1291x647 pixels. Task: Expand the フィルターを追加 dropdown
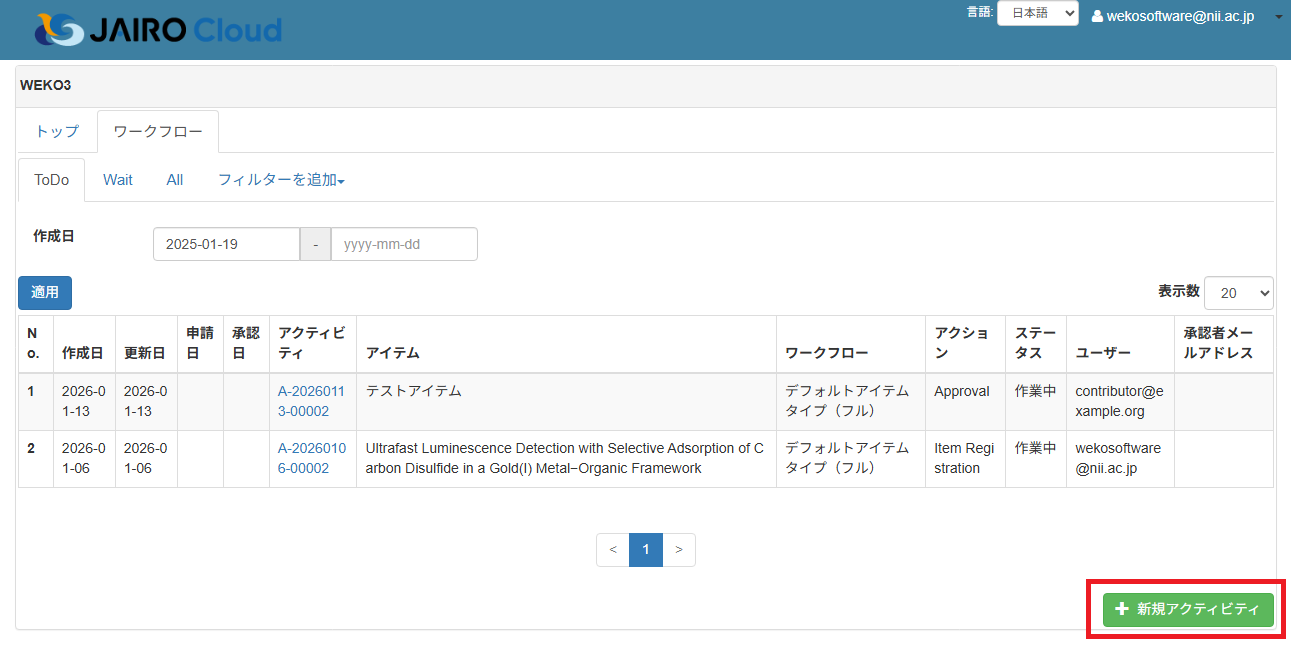(x=281, y=180)
